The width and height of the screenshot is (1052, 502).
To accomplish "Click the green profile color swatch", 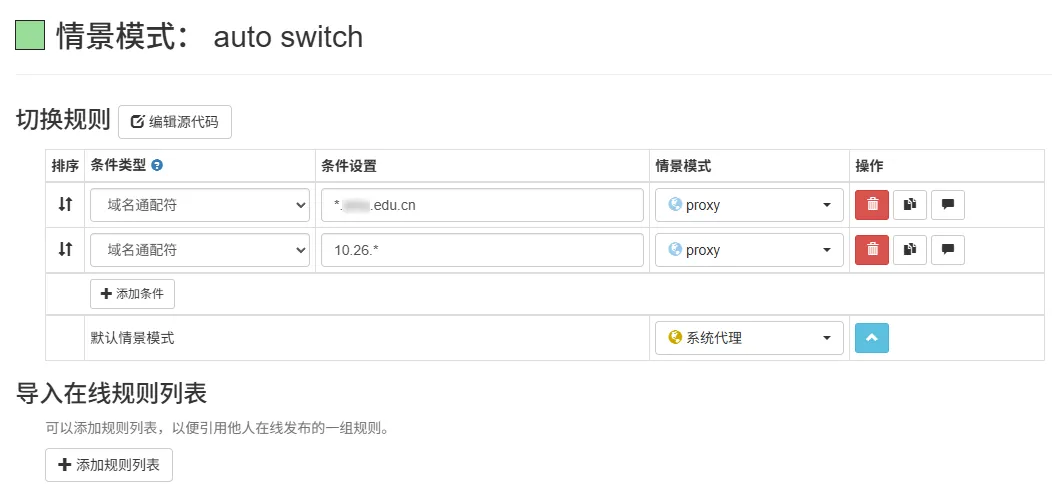I will [30, 37].
